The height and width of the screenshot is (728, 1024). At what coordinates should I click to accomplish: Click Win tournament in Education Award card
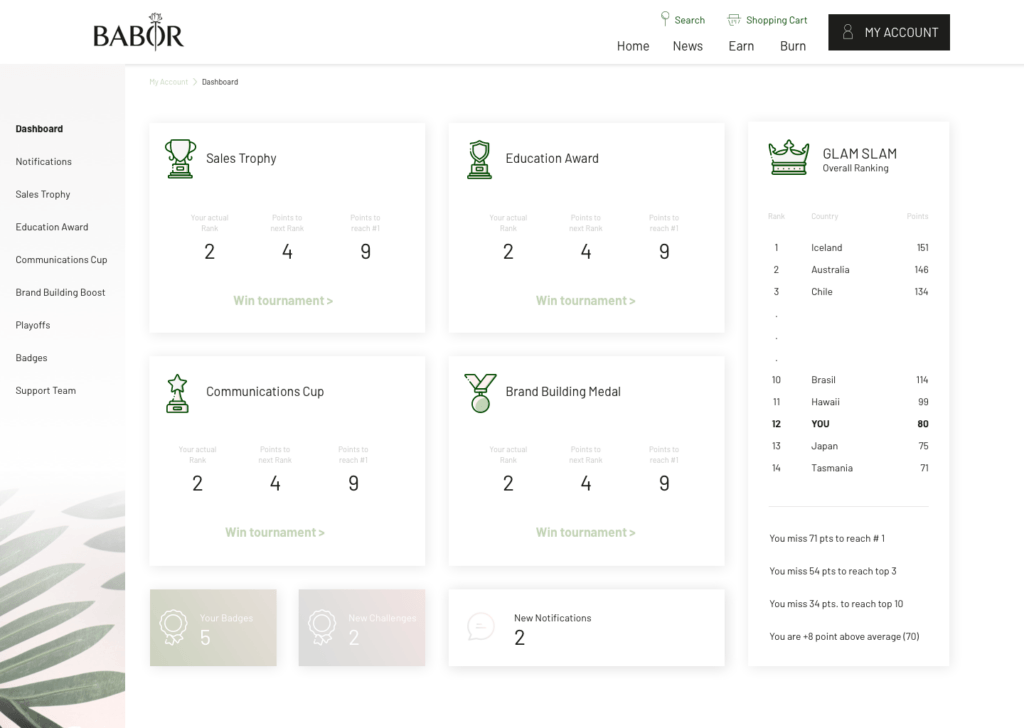[586, 301]
